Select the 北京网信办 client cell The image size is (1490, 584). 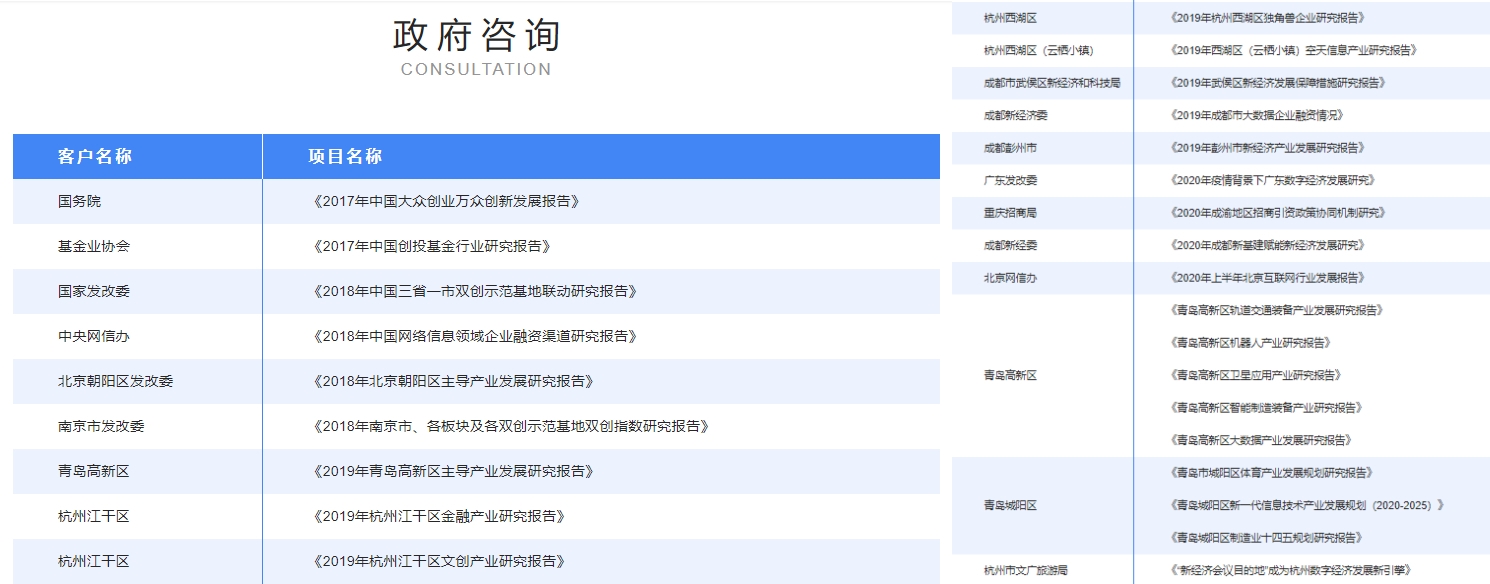tap(1010, 278)
